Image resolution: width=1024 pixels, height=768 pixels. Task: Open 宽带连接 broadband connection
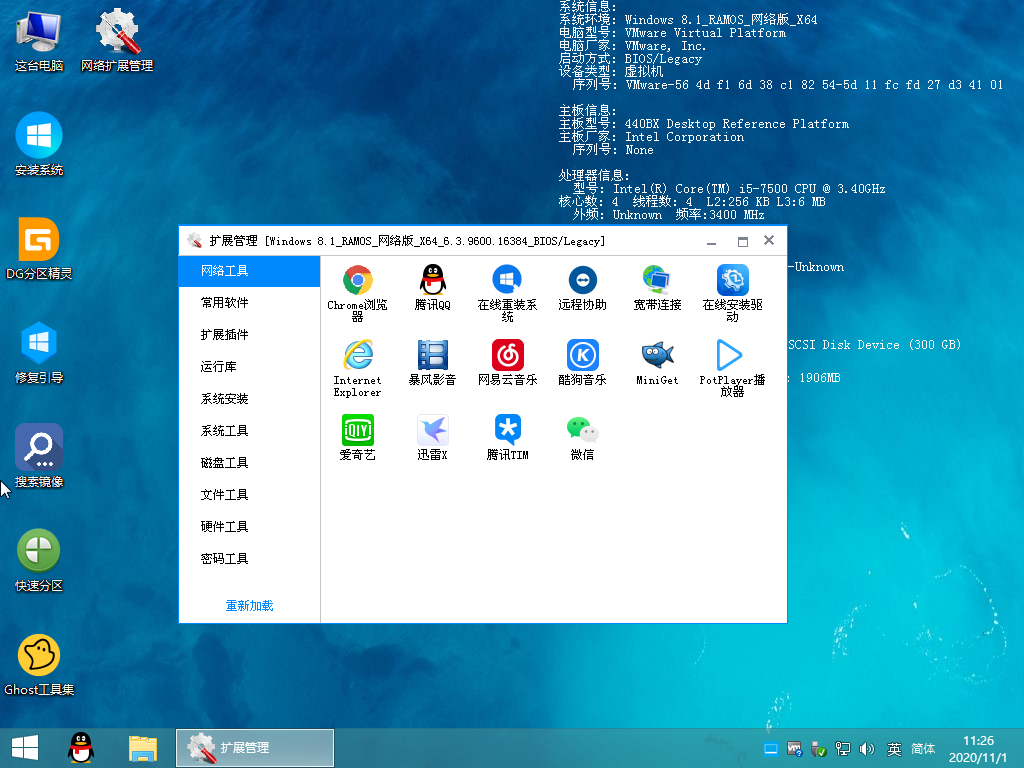(658, 287)
